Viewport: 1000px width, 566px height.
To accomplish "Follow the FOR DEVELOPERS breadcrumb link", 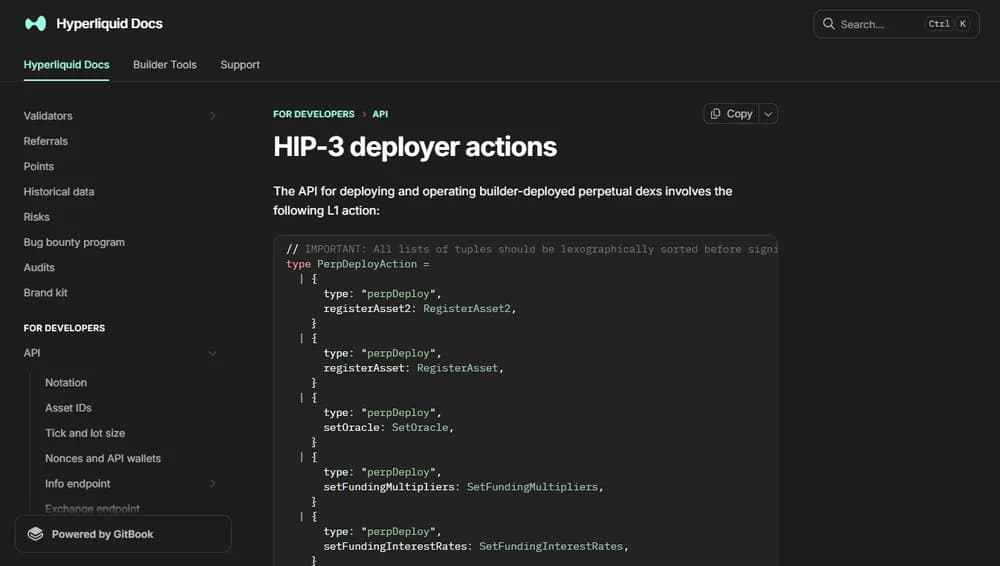I will click(x=314, y=114).
